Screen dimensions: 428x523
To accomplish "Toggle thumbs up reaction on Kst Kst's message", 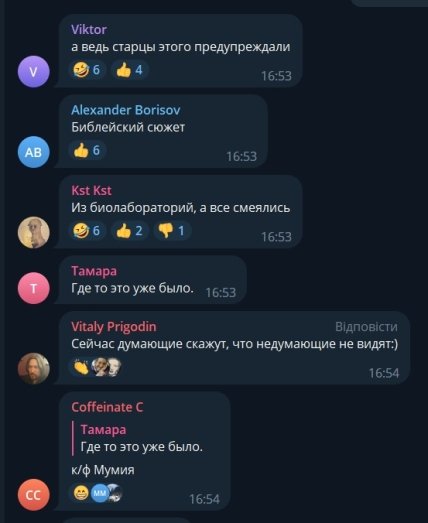I will (129, 231).
